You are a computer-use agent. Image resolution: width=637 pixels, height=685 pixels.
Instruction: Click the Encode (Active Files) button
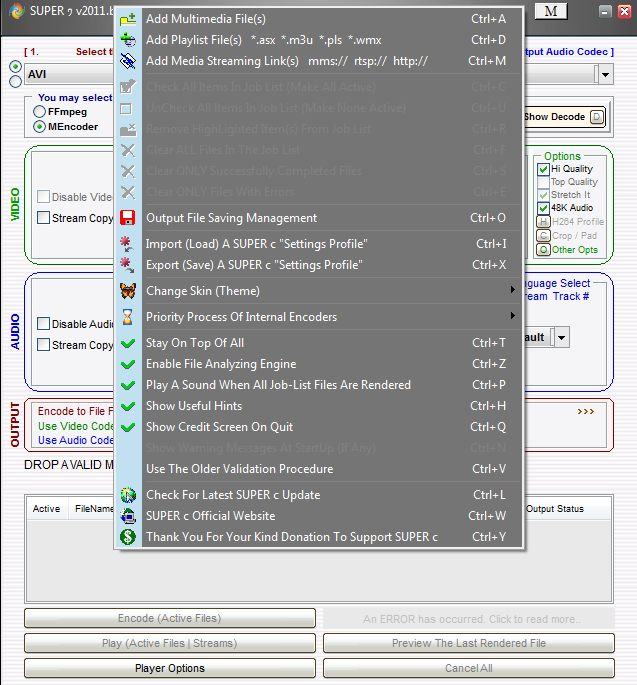(170, 618)
